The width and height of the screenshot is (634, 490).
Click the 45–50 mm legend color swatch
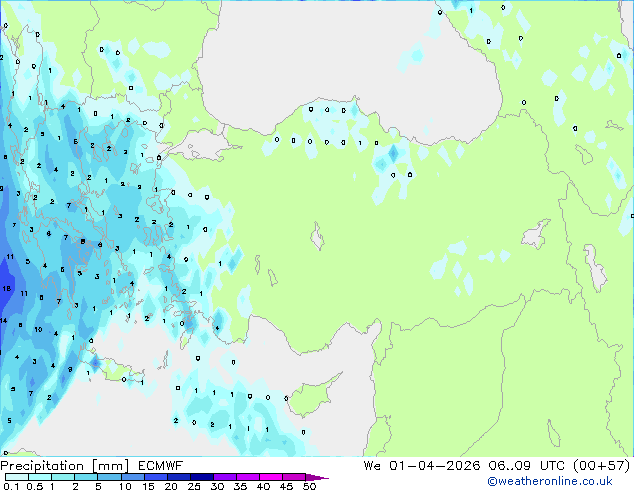(x=294, y=477)
